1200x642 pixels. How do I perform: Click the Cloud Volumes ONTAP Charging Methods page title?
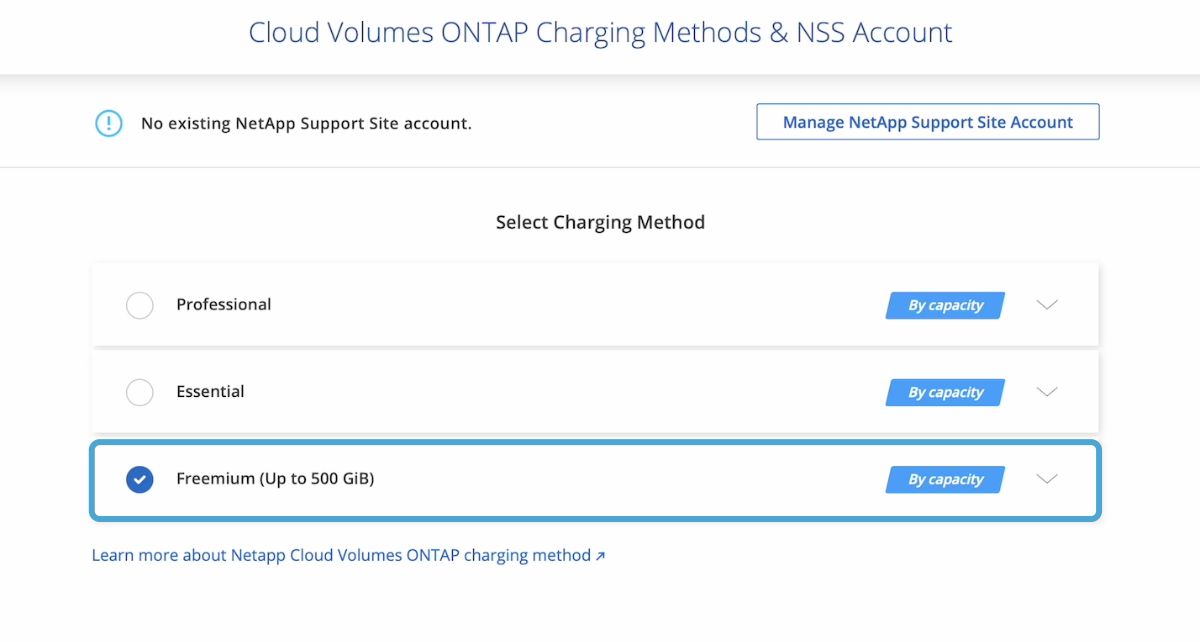[600, 32]
